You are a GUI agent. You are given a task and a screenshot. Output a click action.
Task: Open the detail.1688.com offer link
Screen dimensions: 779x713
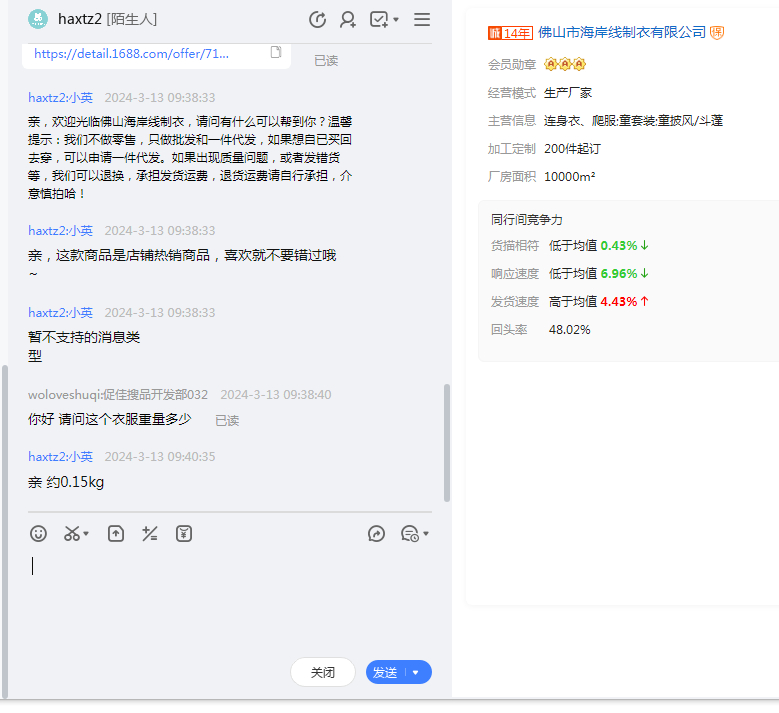click(x=131, y=54)
